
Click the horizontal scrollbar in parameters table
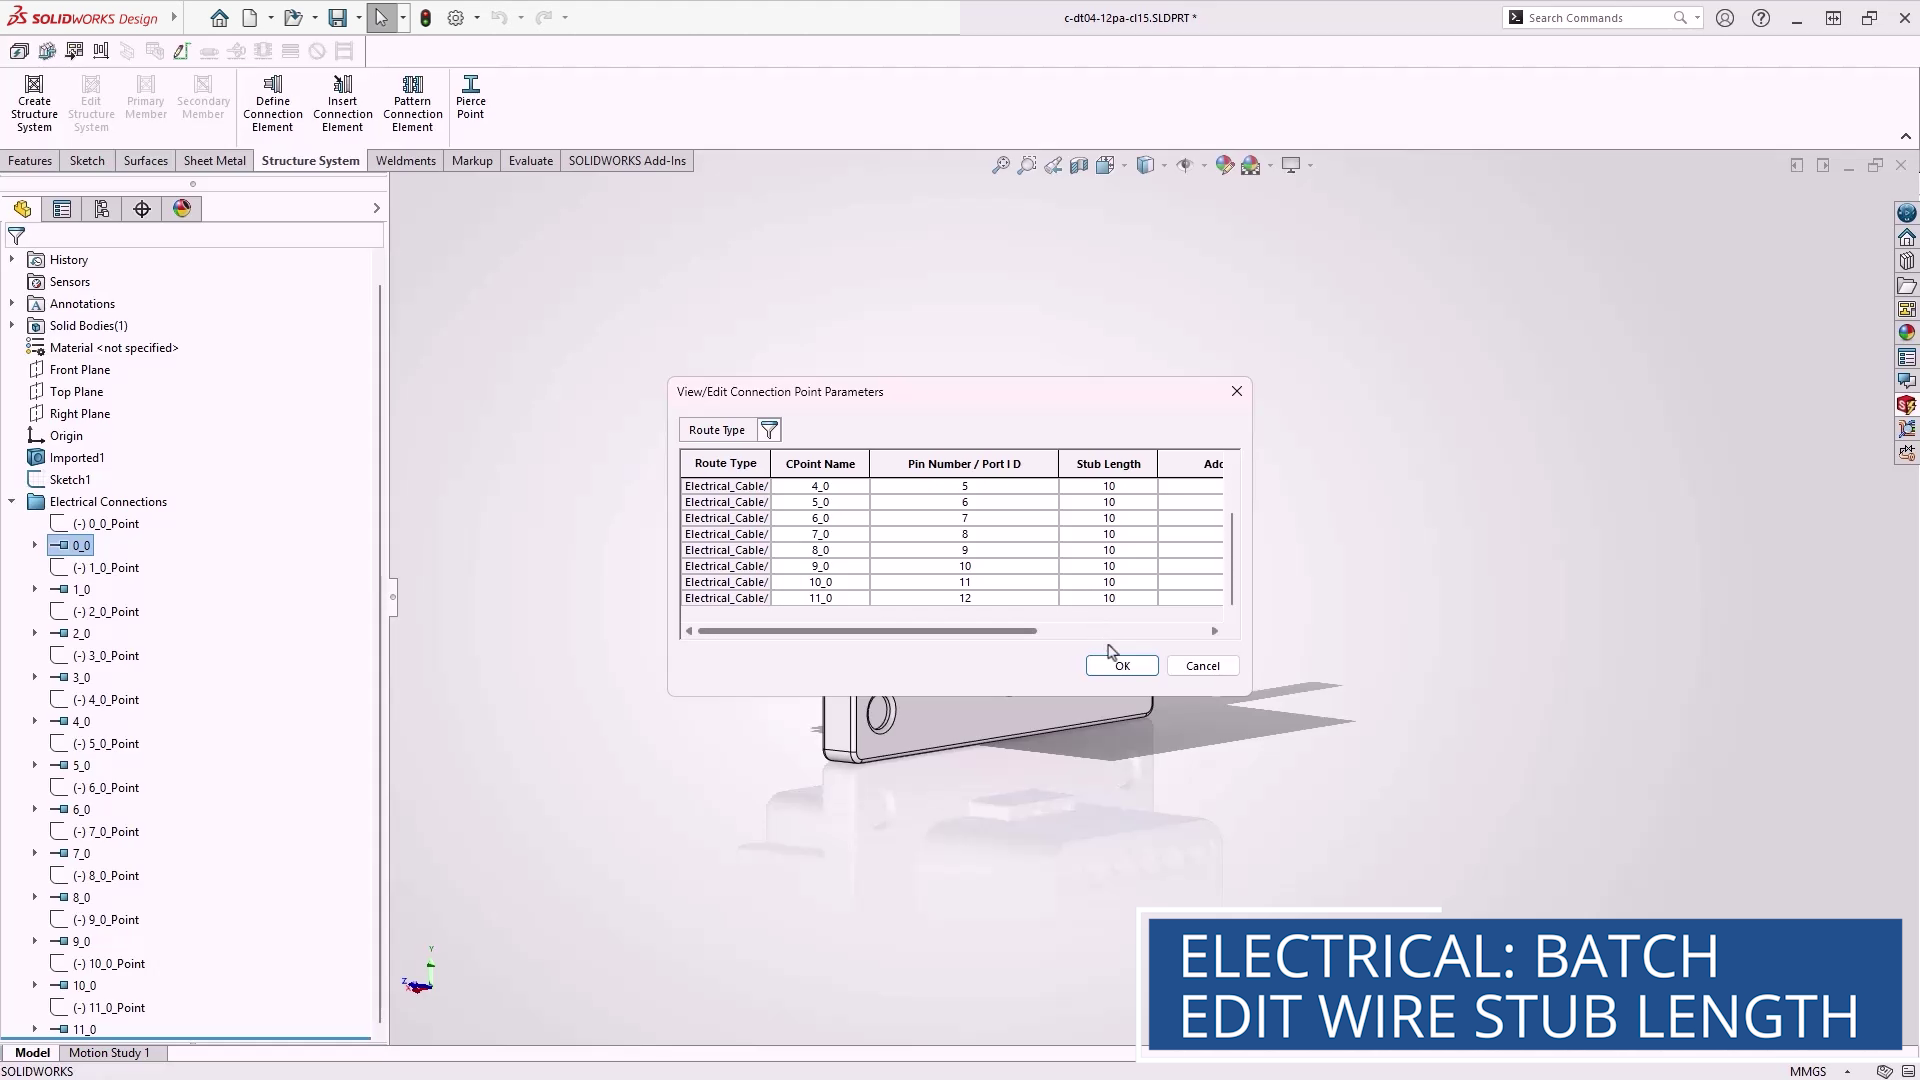867,631
